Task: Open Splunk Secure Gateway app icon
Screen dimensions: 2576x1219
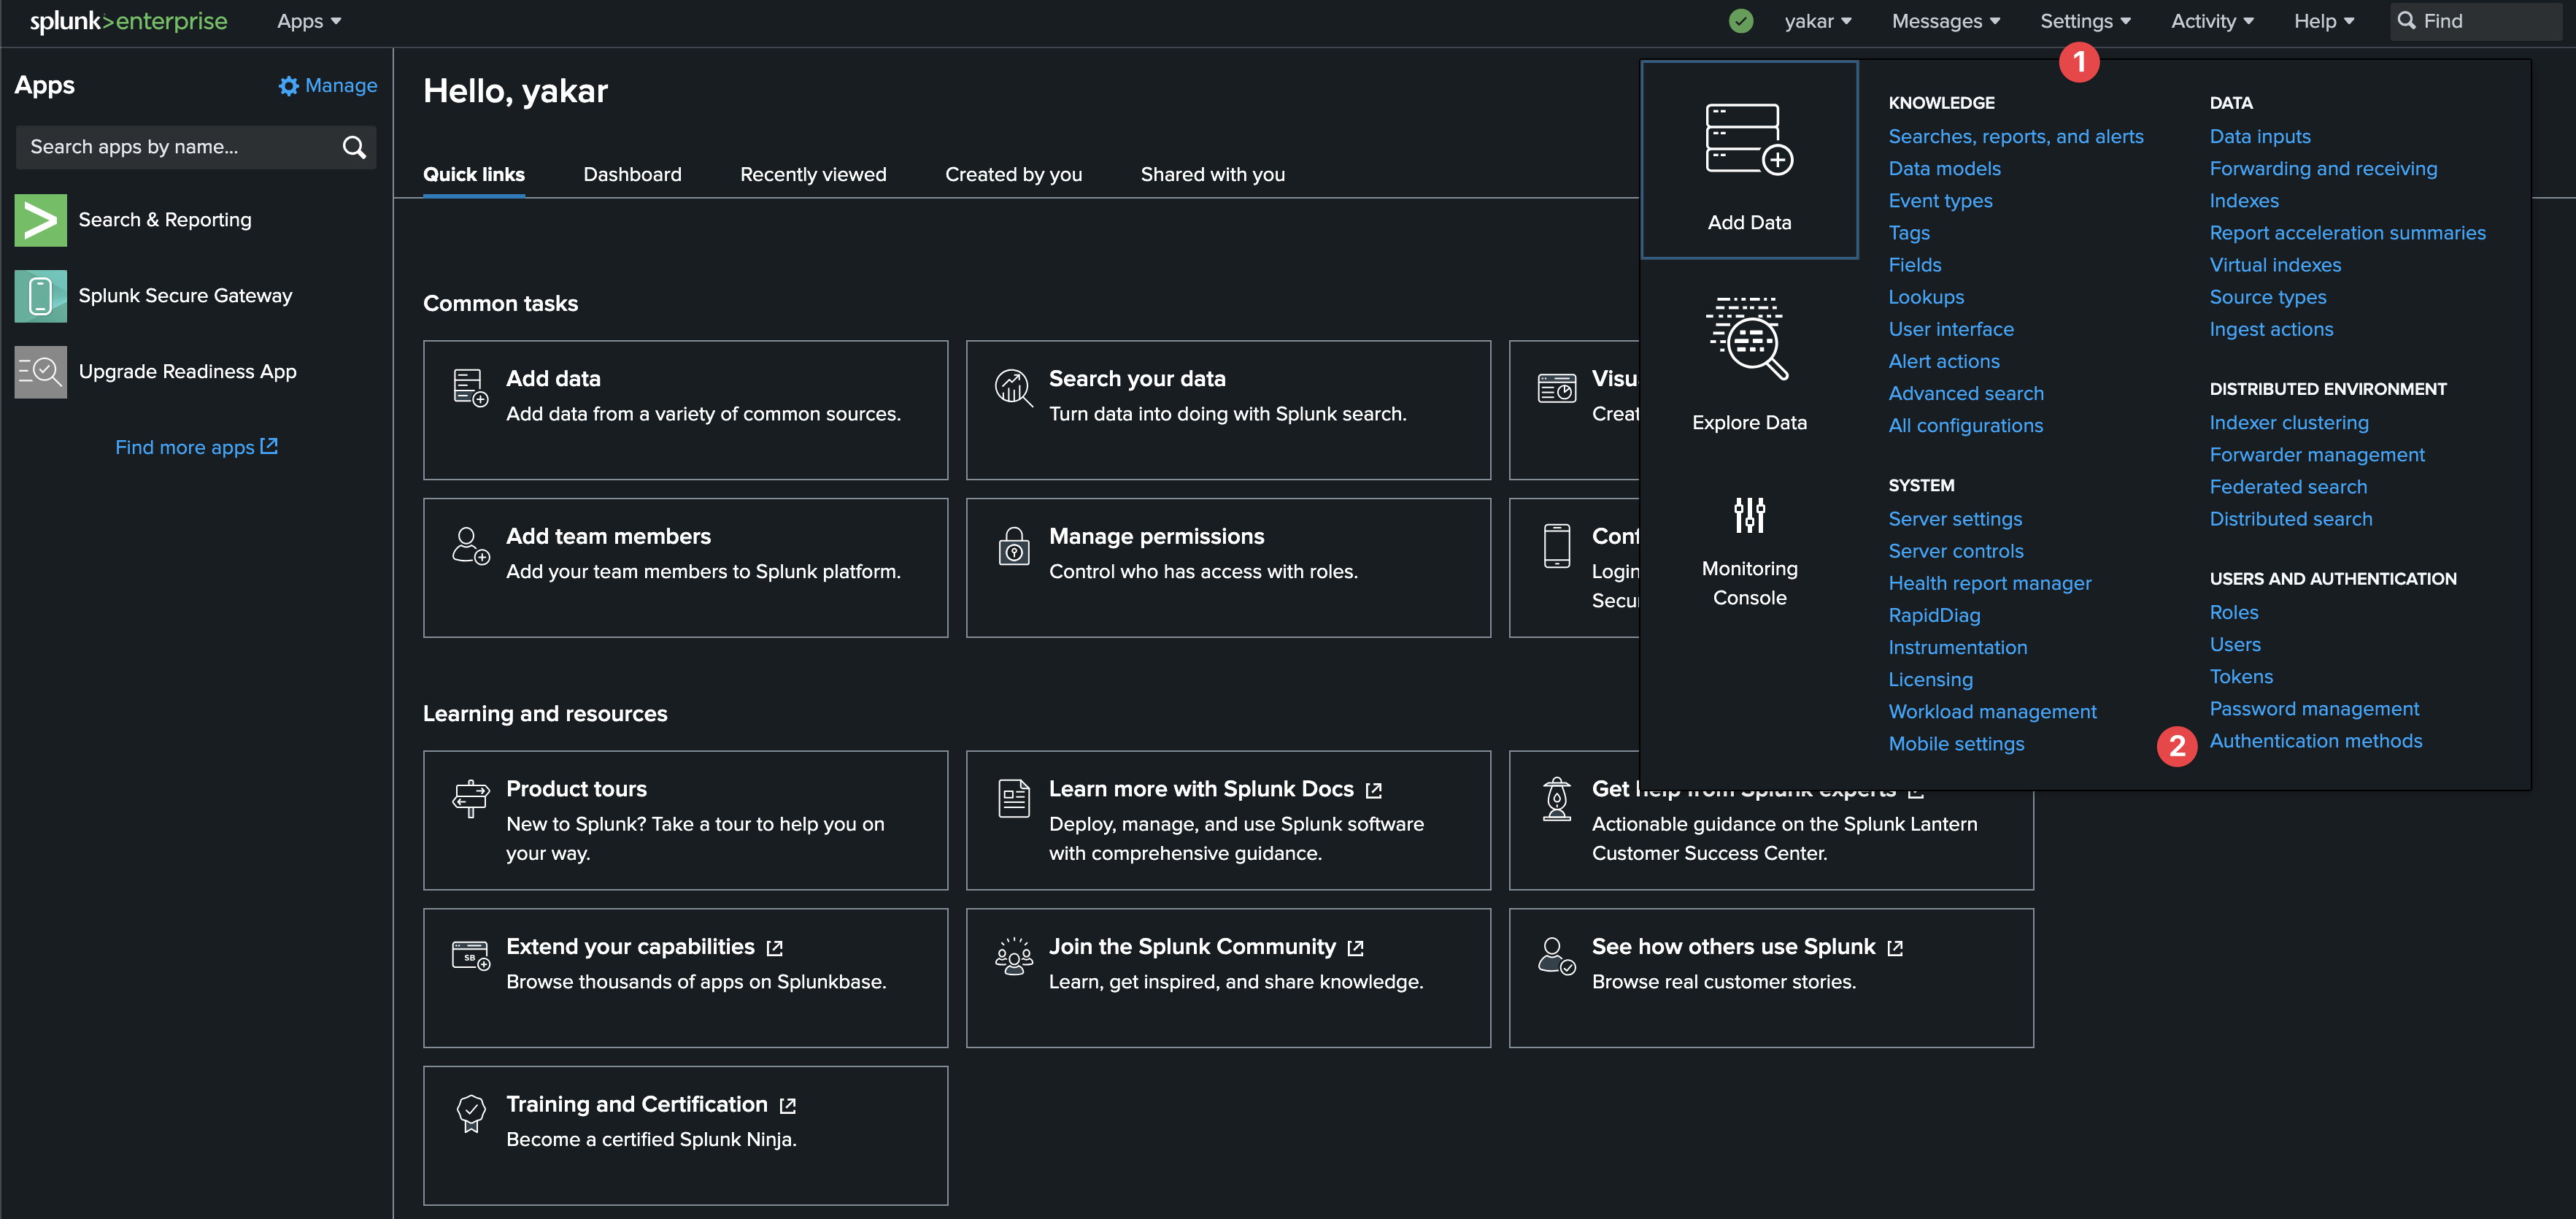Action: tap(40, 296)
